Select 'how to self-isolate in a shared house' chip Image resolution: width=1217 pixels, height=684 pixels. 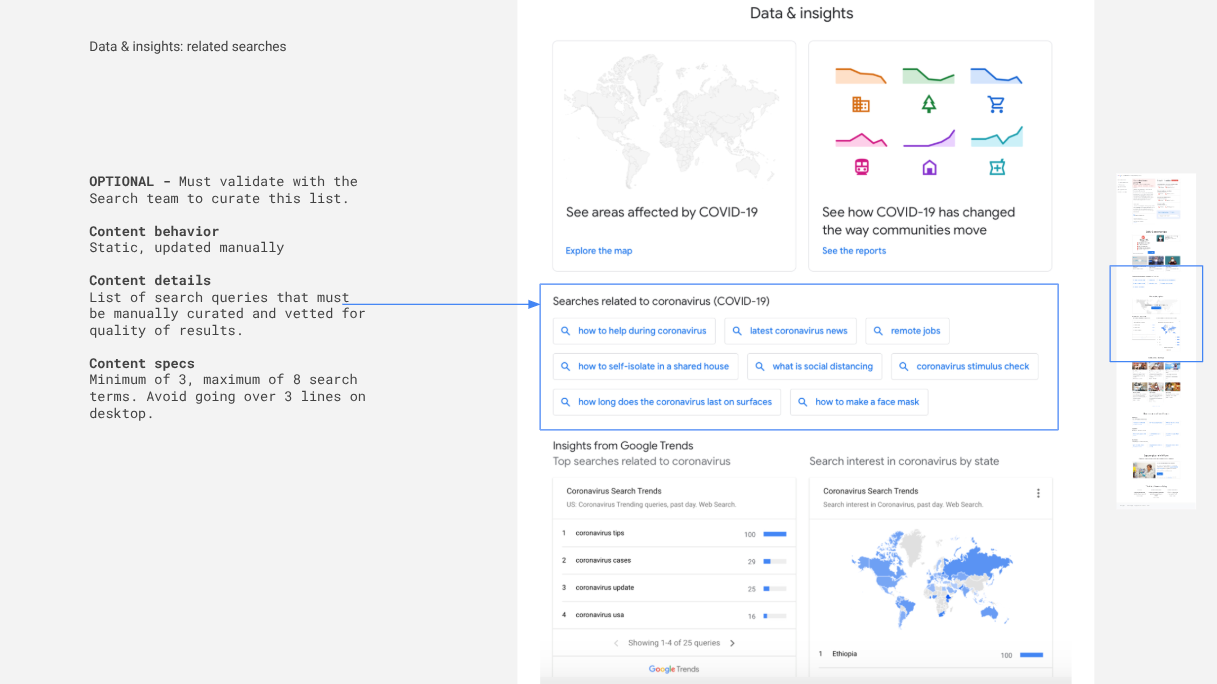coord(646,366)
